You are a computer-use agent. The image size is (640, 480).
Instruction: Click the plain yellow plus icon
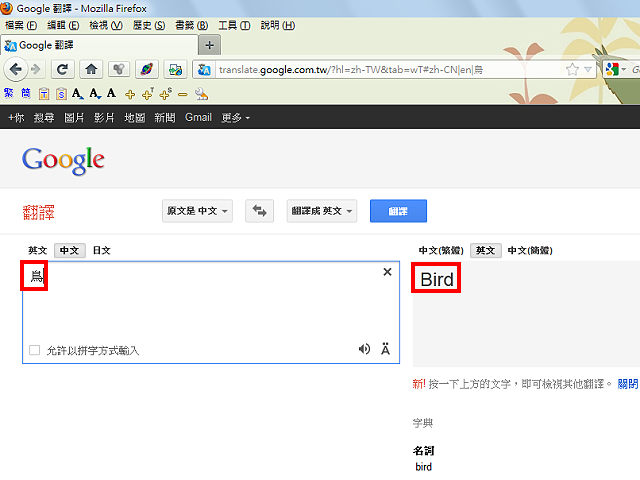(x=130, y=95)
